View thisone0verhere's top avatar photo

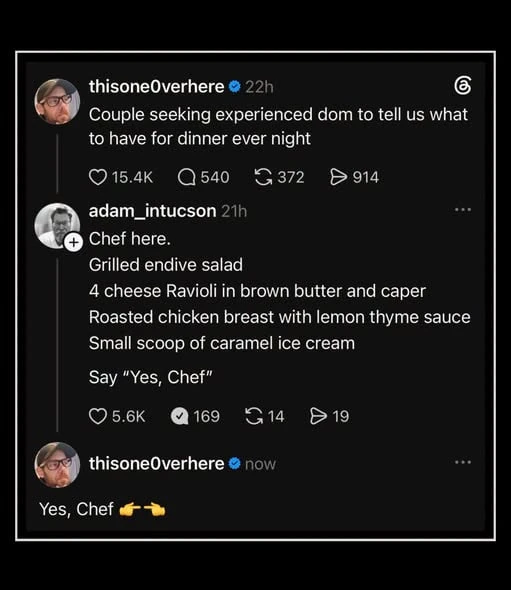pyautogui.click(x=57, y=101)
